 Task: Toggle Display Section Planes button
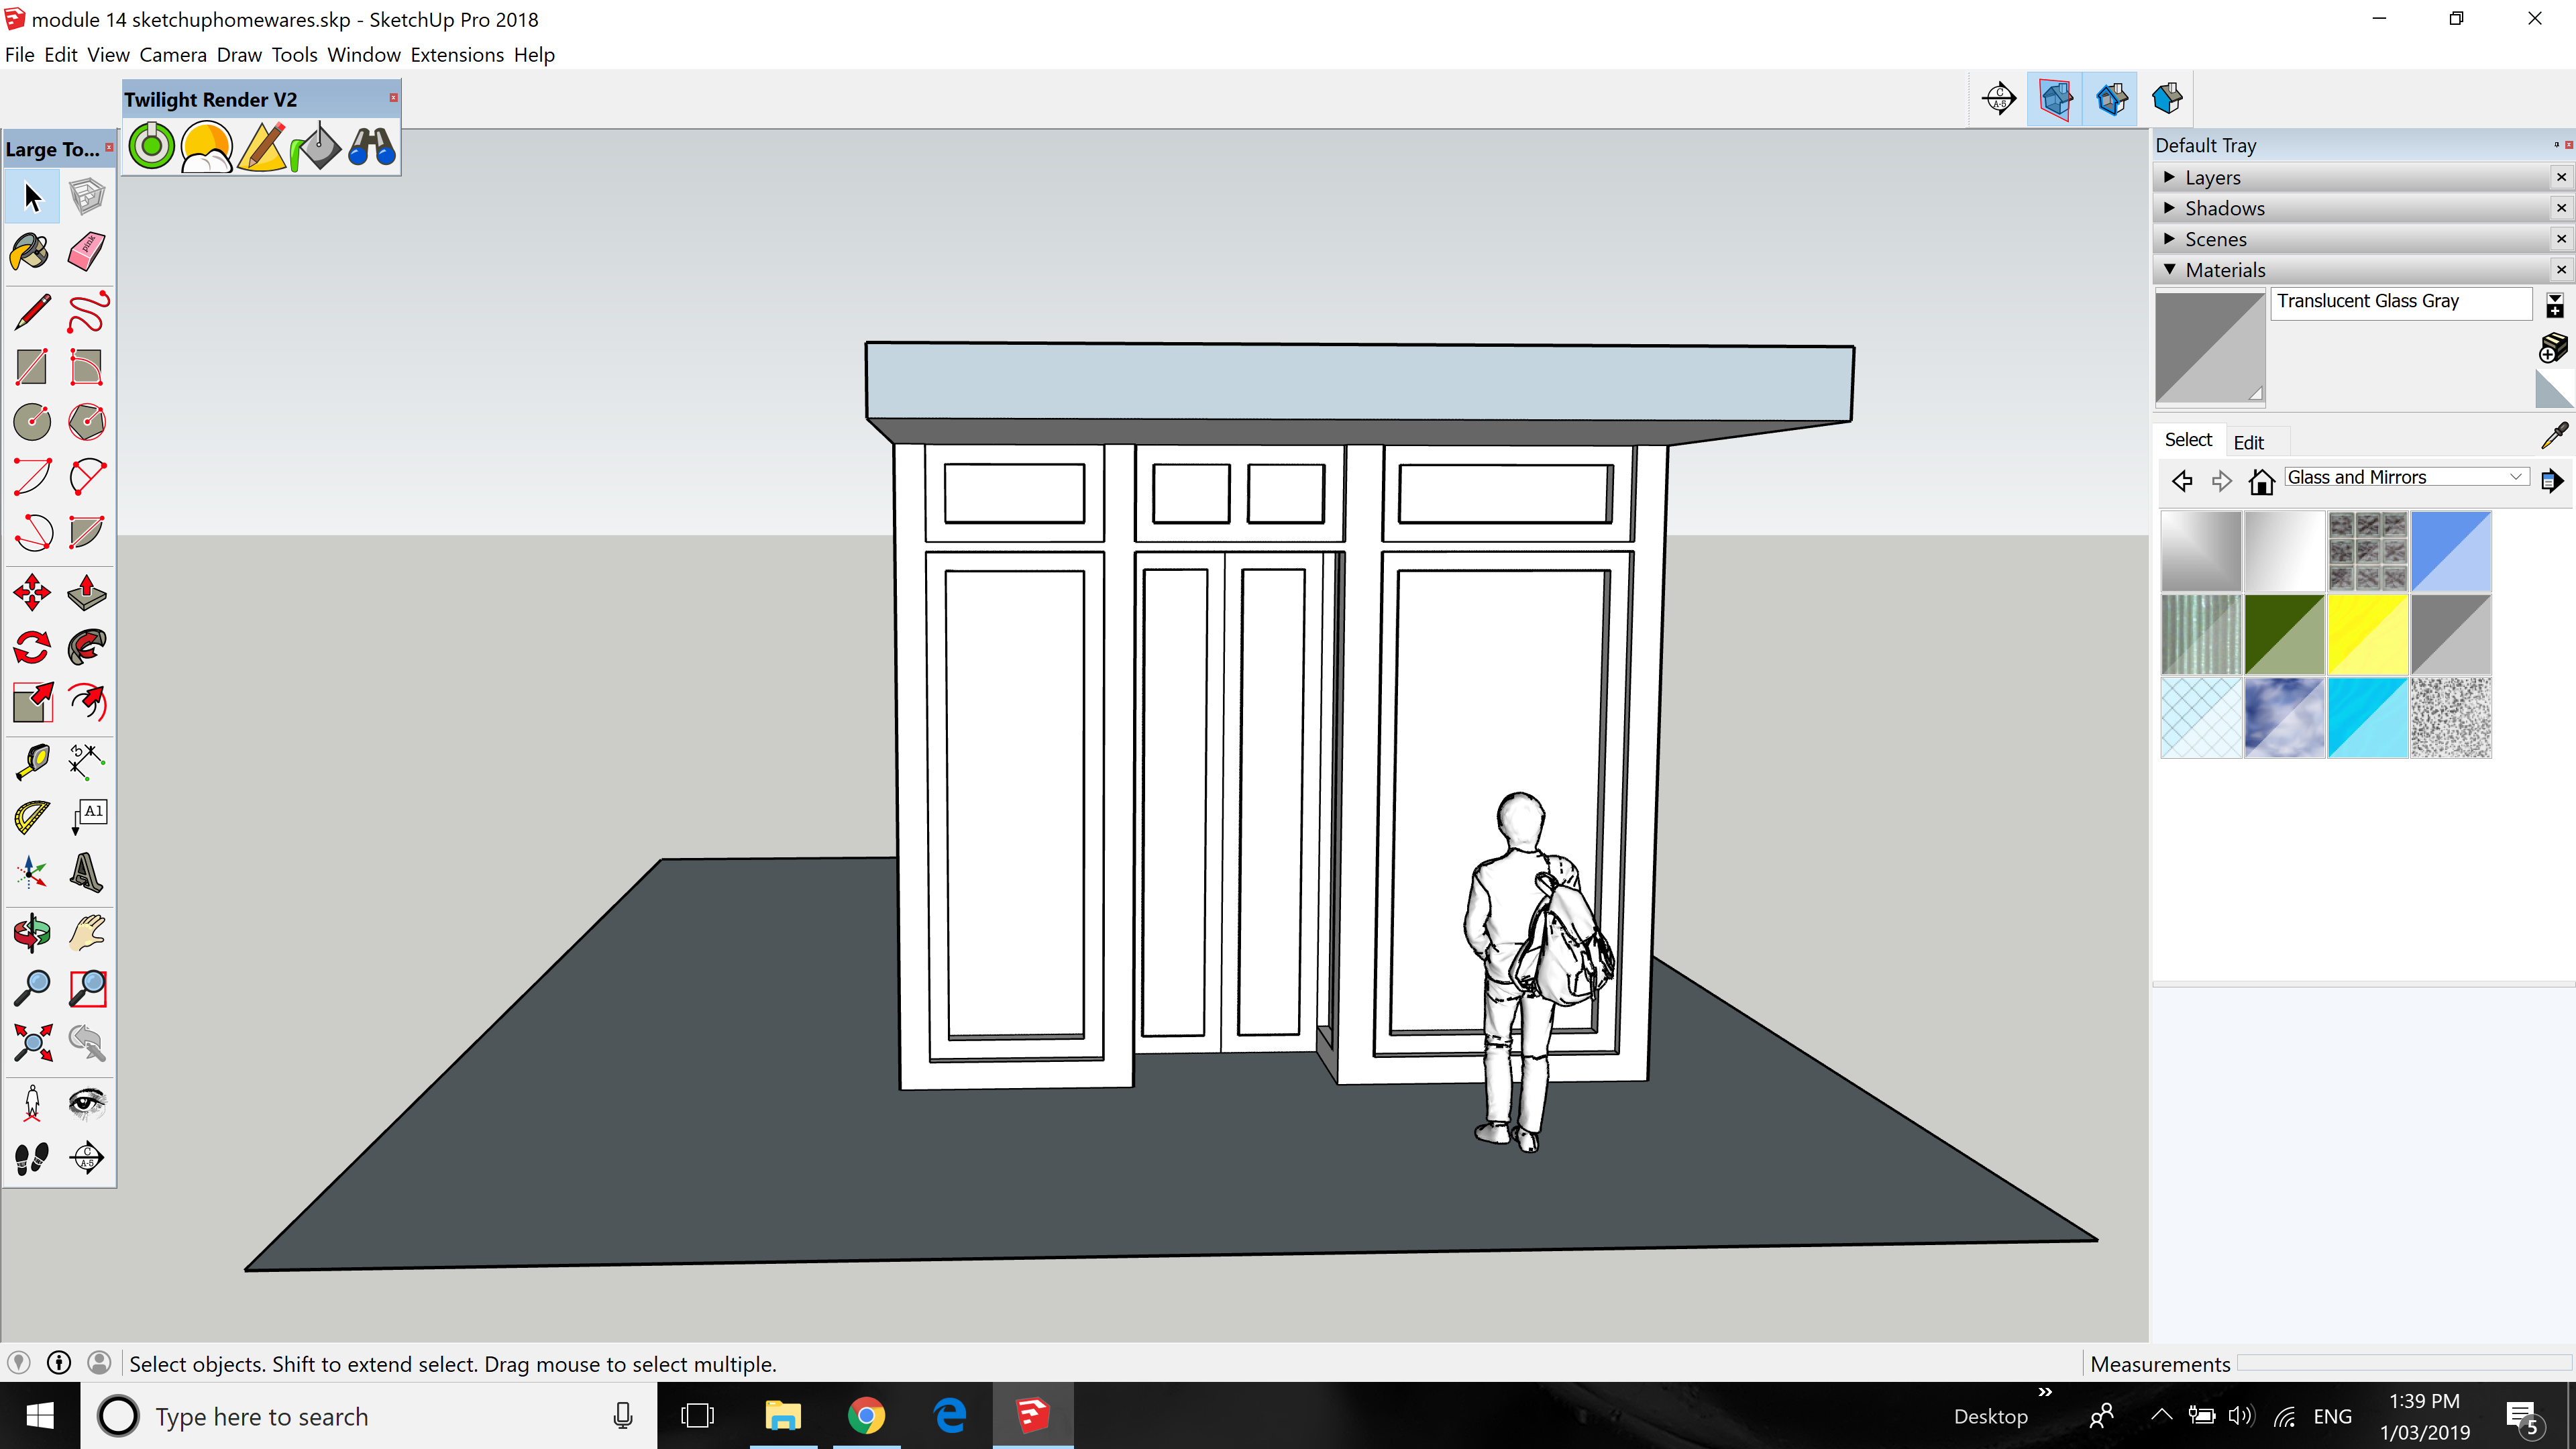coord(2054,98)
